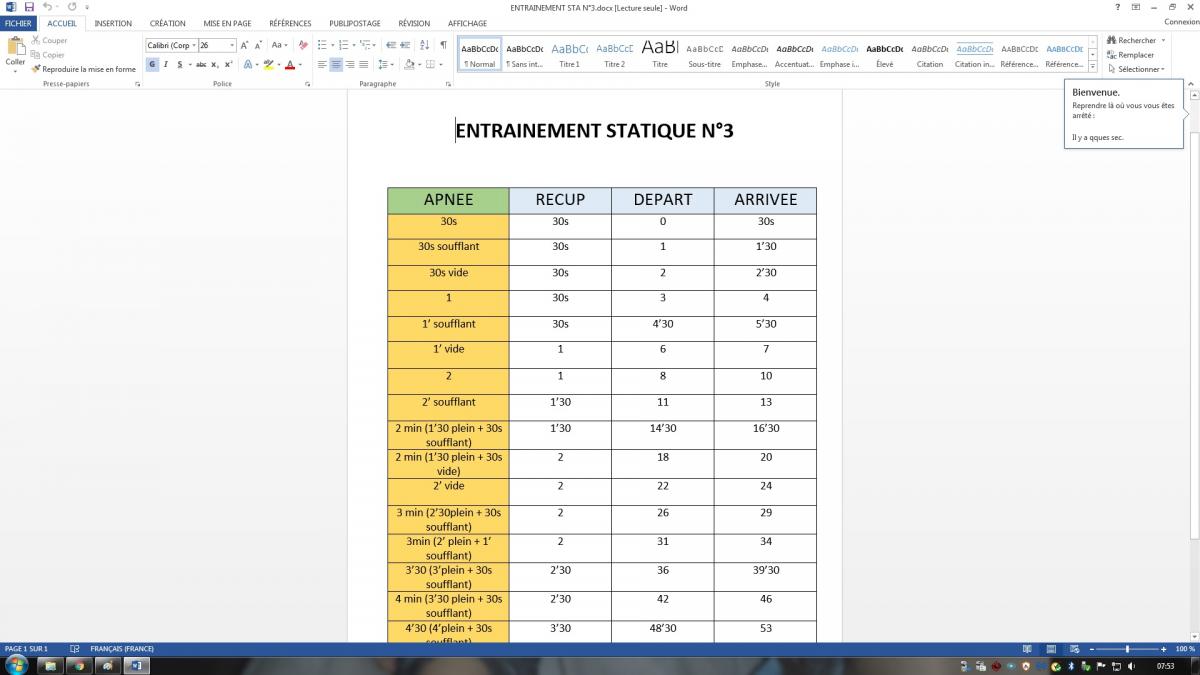The width and height of the screenshot is (1200, 675).
Task: Toggle strikethrough (abc) formatting
Action: pos(201,64)
